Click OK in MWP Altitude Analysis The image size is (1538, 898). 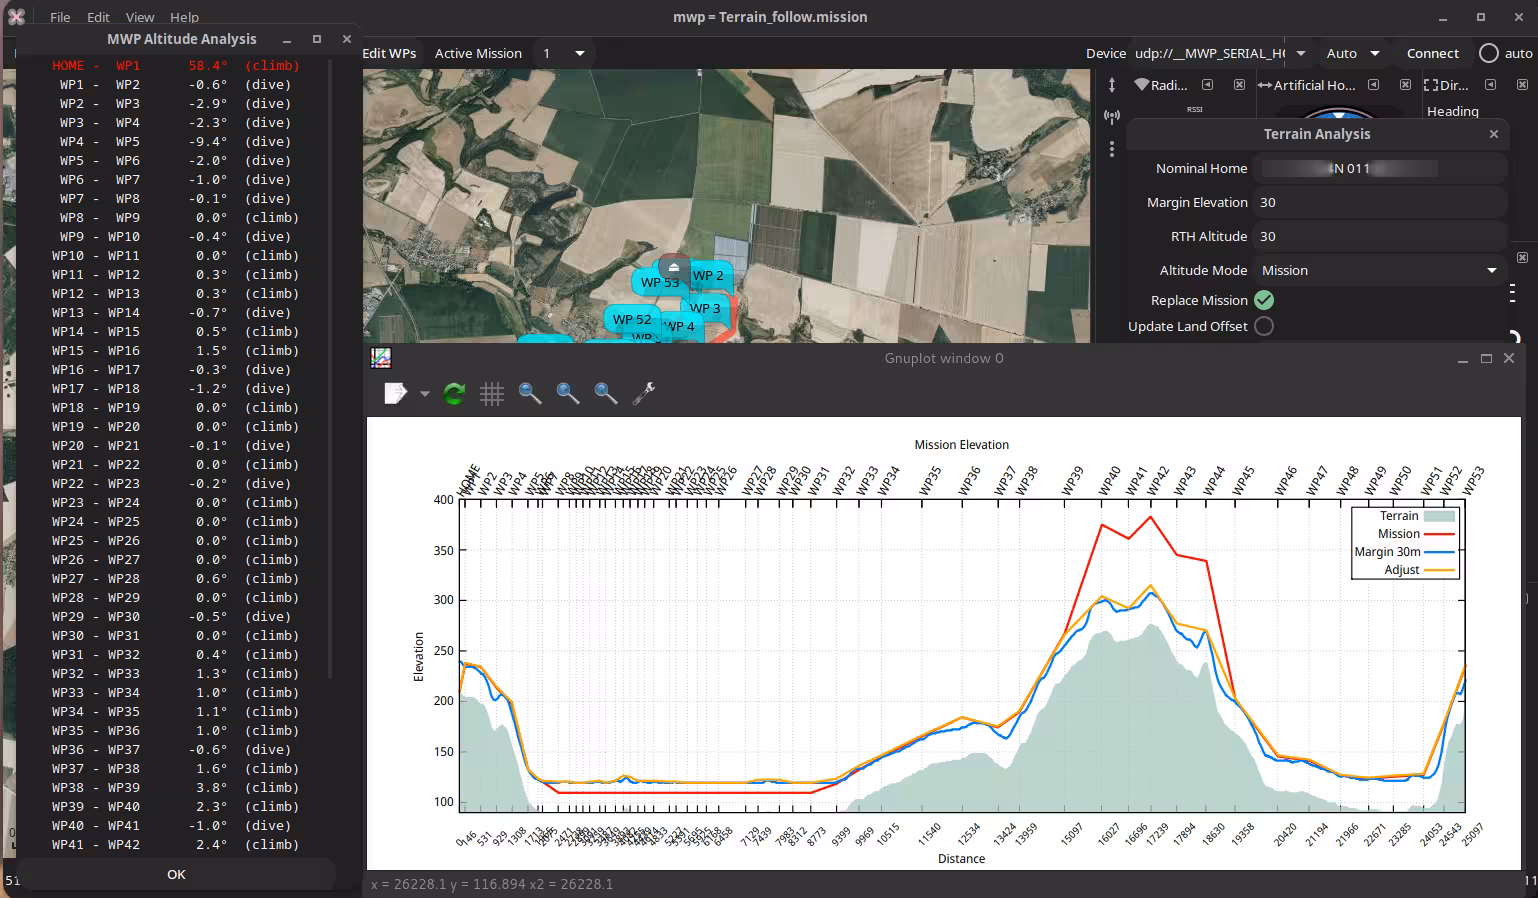pos(176,874)
